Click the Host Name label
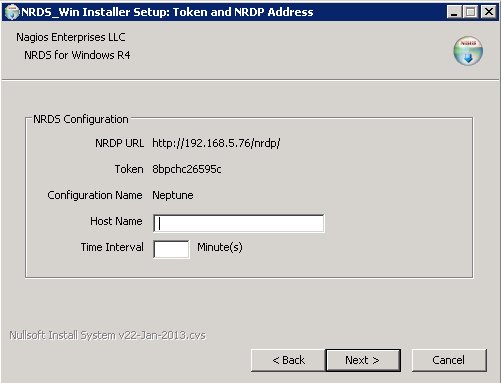Viewport: 501px width, 383px height. (x=116, y=221)
